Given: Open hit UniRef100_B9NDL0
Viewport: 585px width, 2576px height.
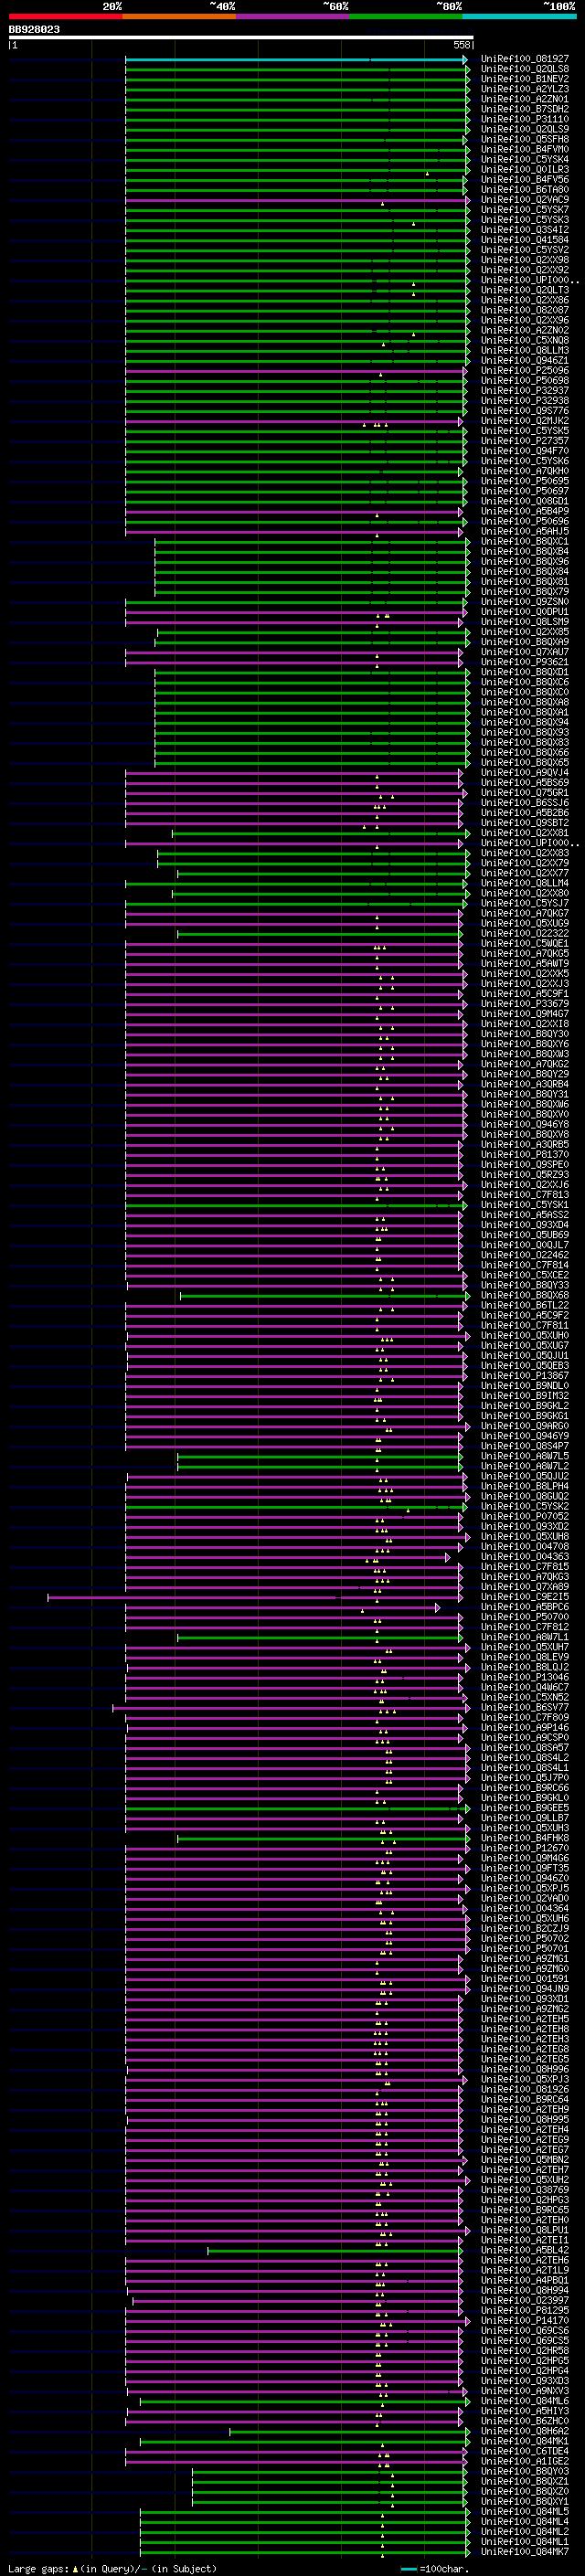Looking at the screenshot, I should [x=525, y=1386].
